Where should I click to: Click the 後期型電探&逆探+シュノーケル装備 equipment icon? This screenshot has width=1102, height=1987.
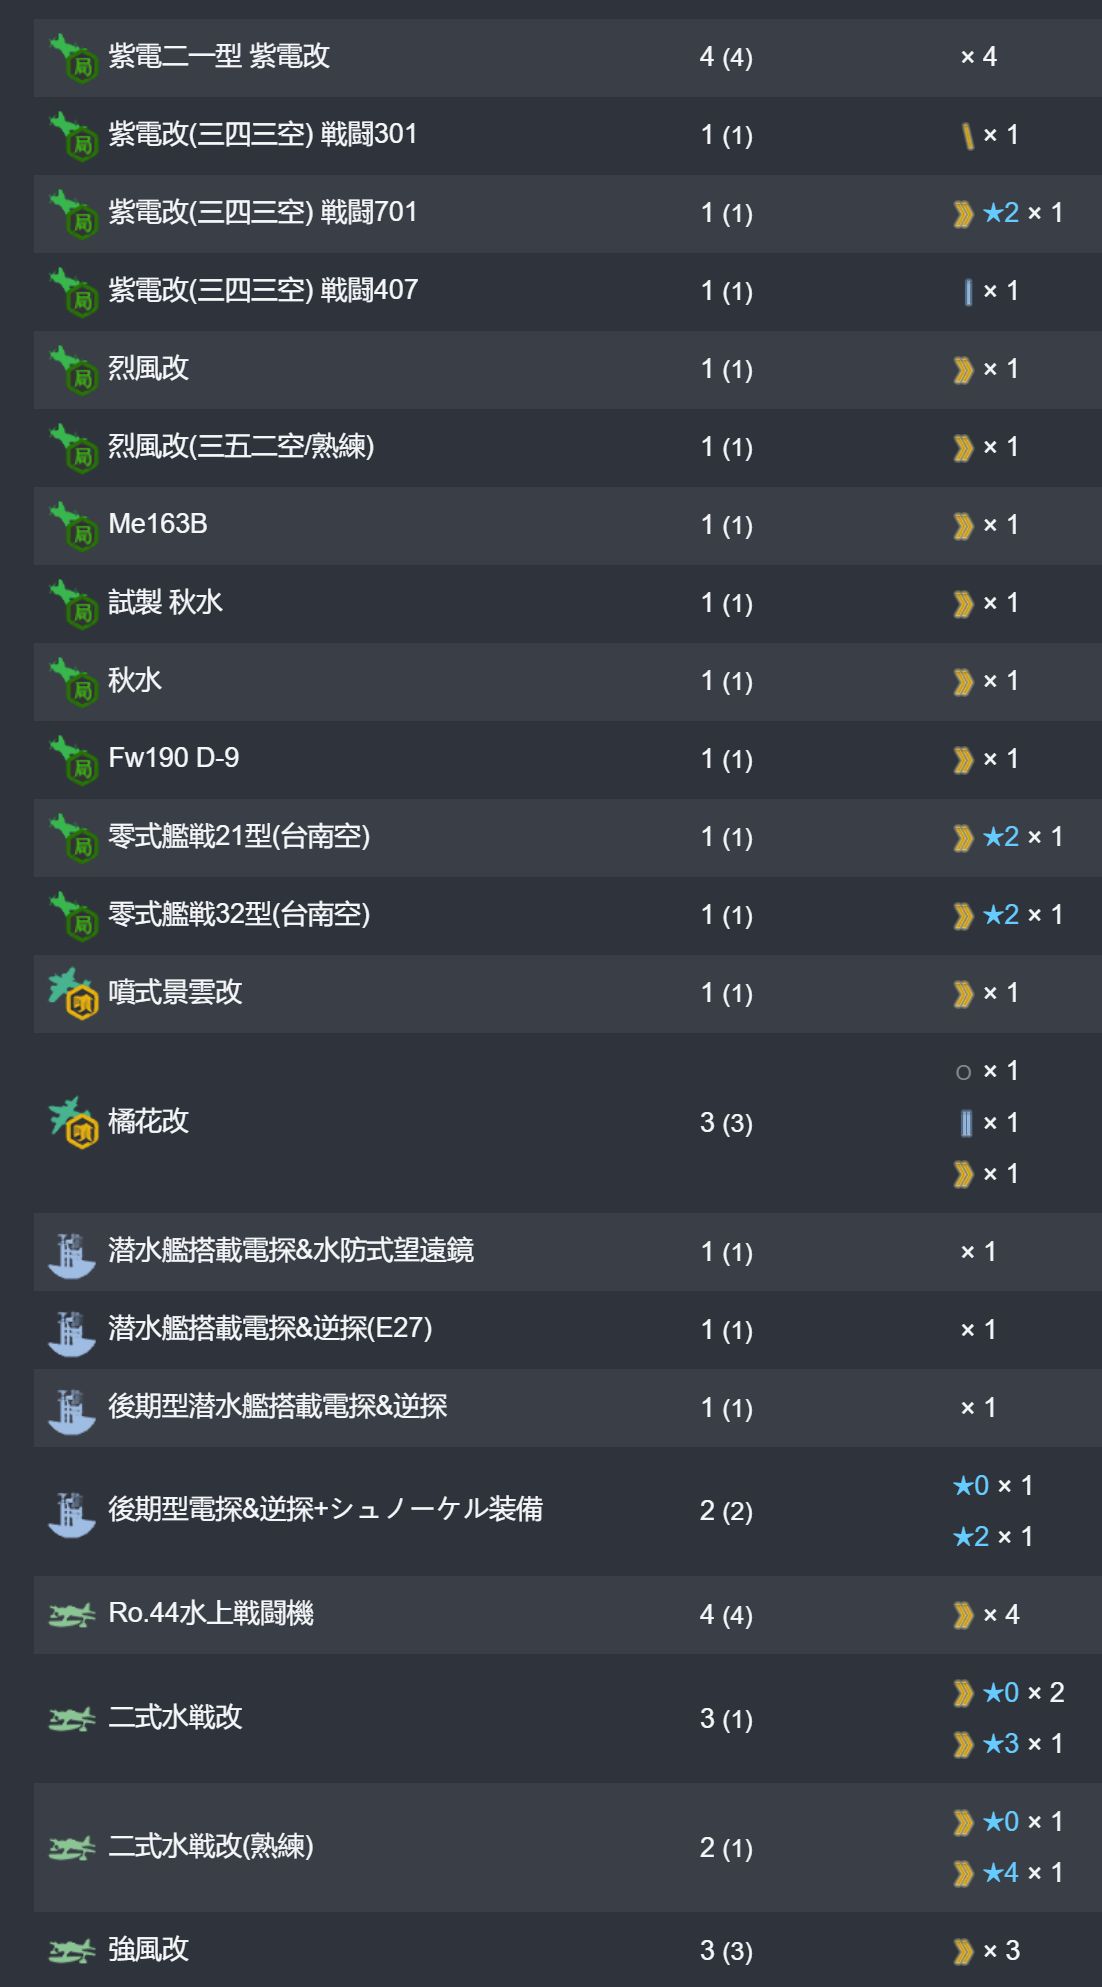(72, 1512)
